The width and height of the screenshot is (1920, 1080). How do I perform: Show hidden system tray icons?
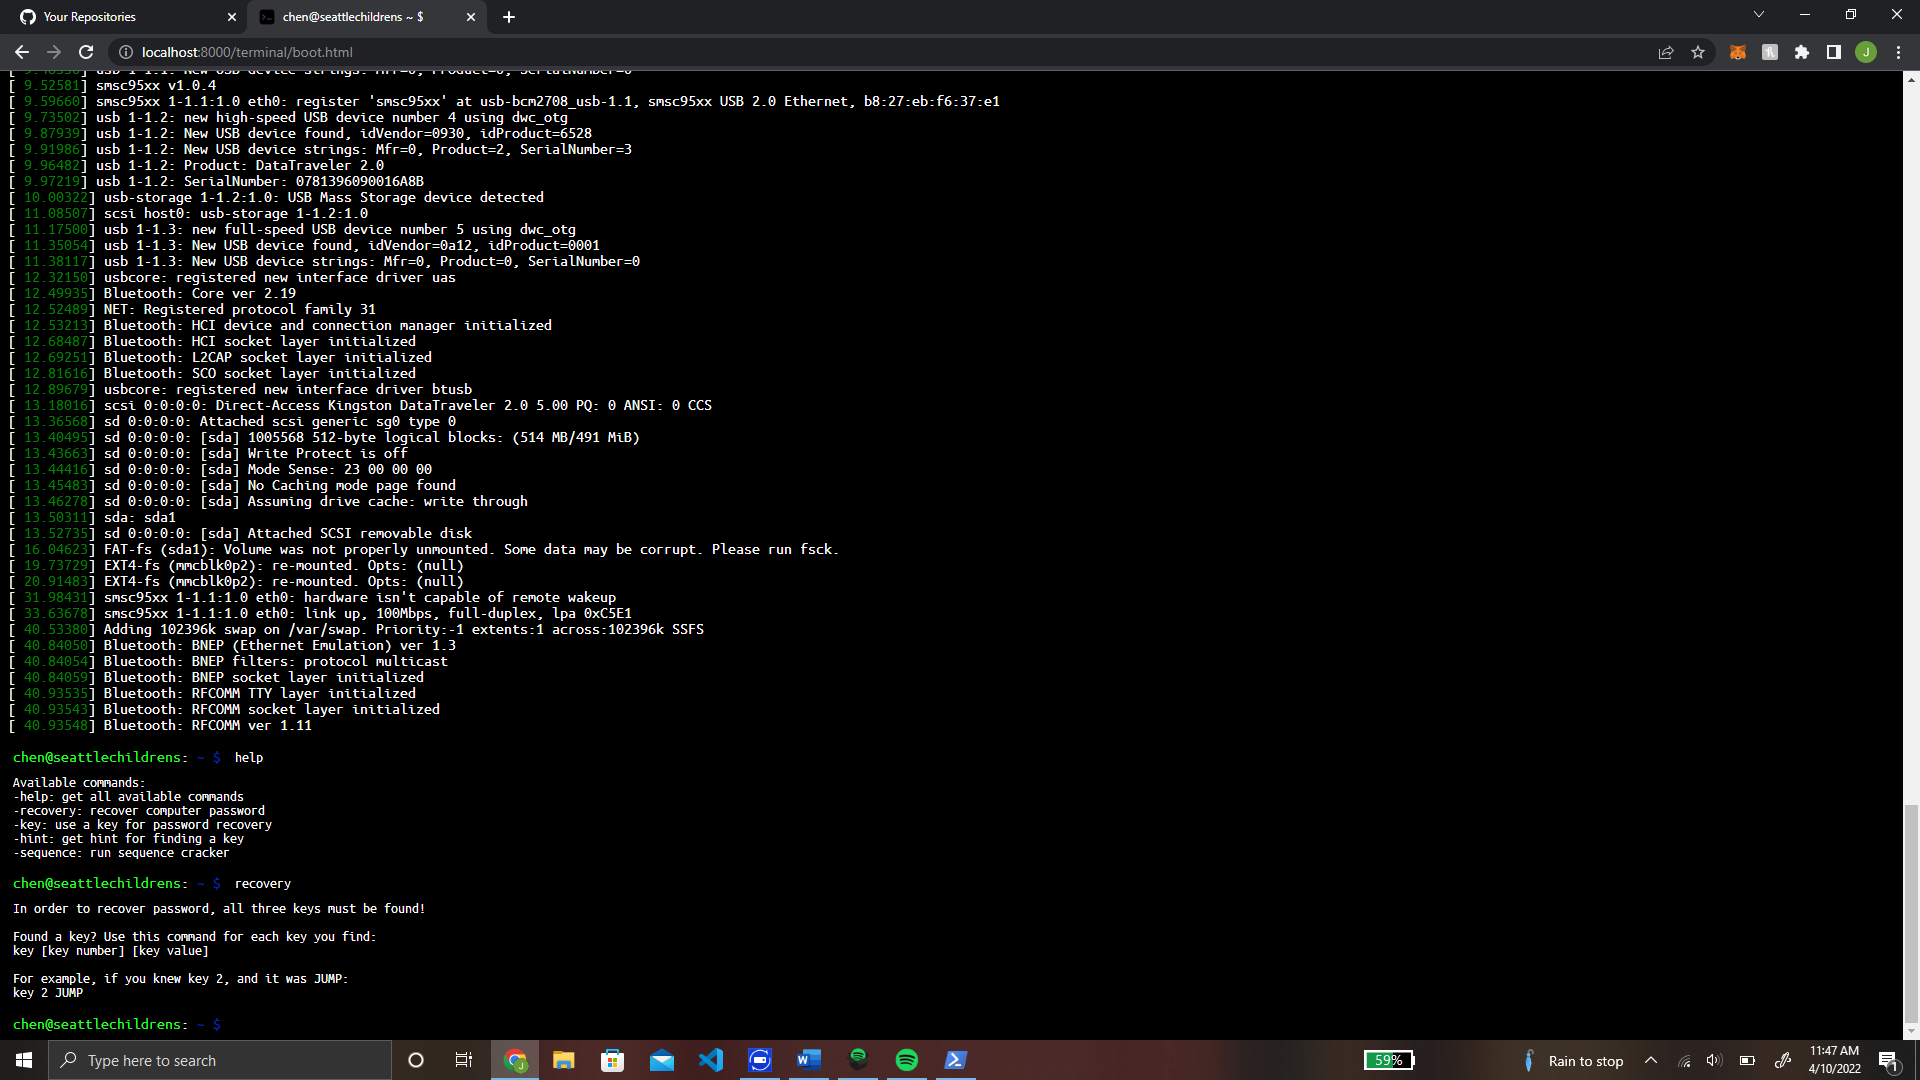click(1651, 1060)
